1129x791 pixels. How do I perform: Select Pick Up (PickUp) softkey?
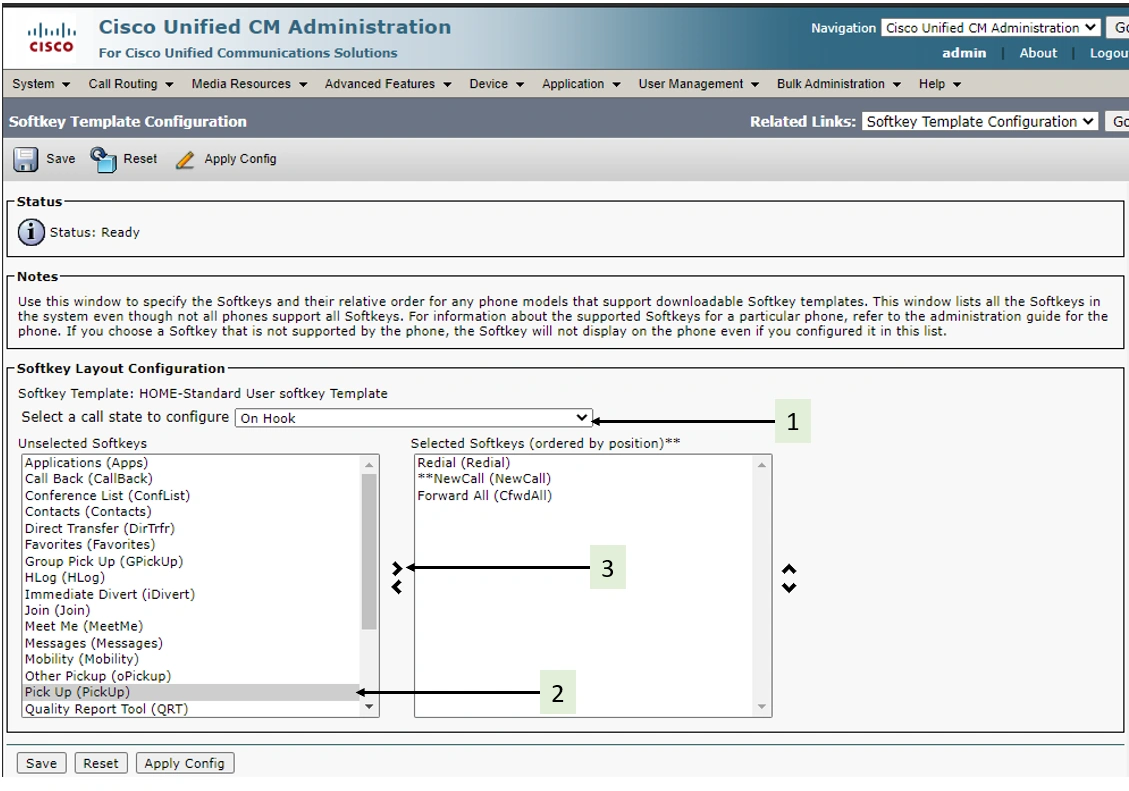191,692
